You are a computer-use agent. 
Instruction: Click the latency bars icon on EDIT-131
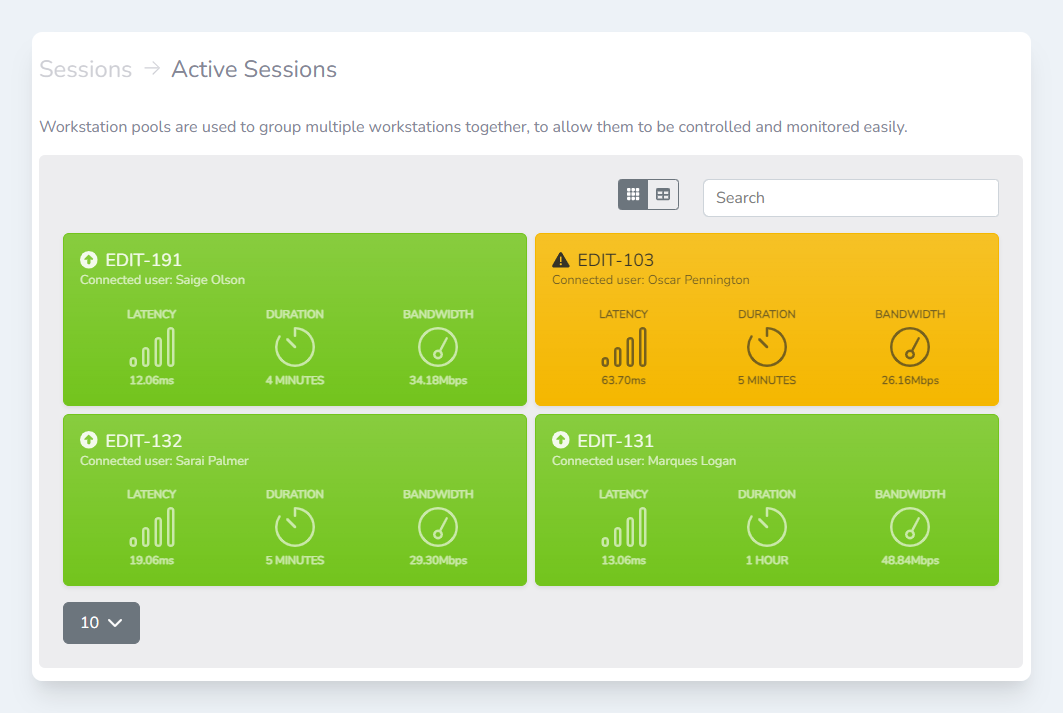coord(624,527)
